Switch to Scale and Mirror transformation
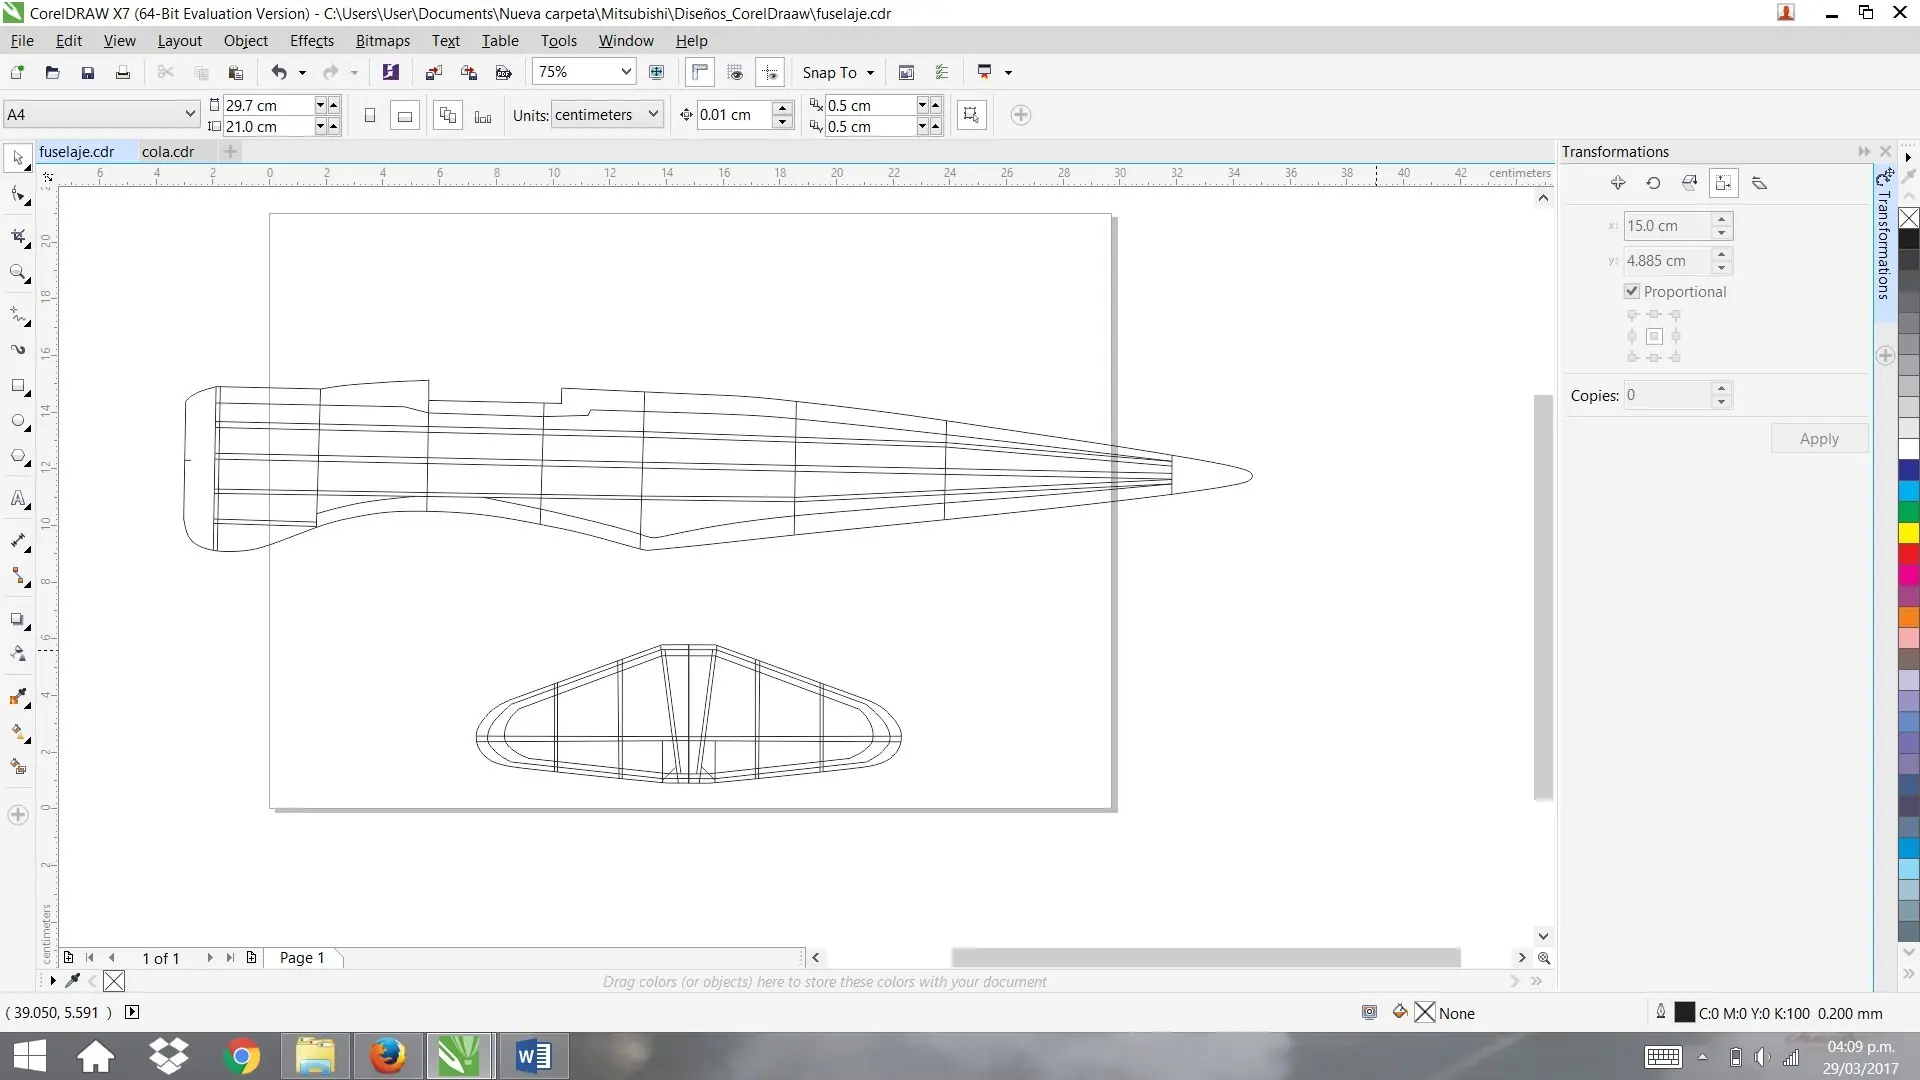Viewport: 1920px width, 1080px height. tap(1689, 183)
